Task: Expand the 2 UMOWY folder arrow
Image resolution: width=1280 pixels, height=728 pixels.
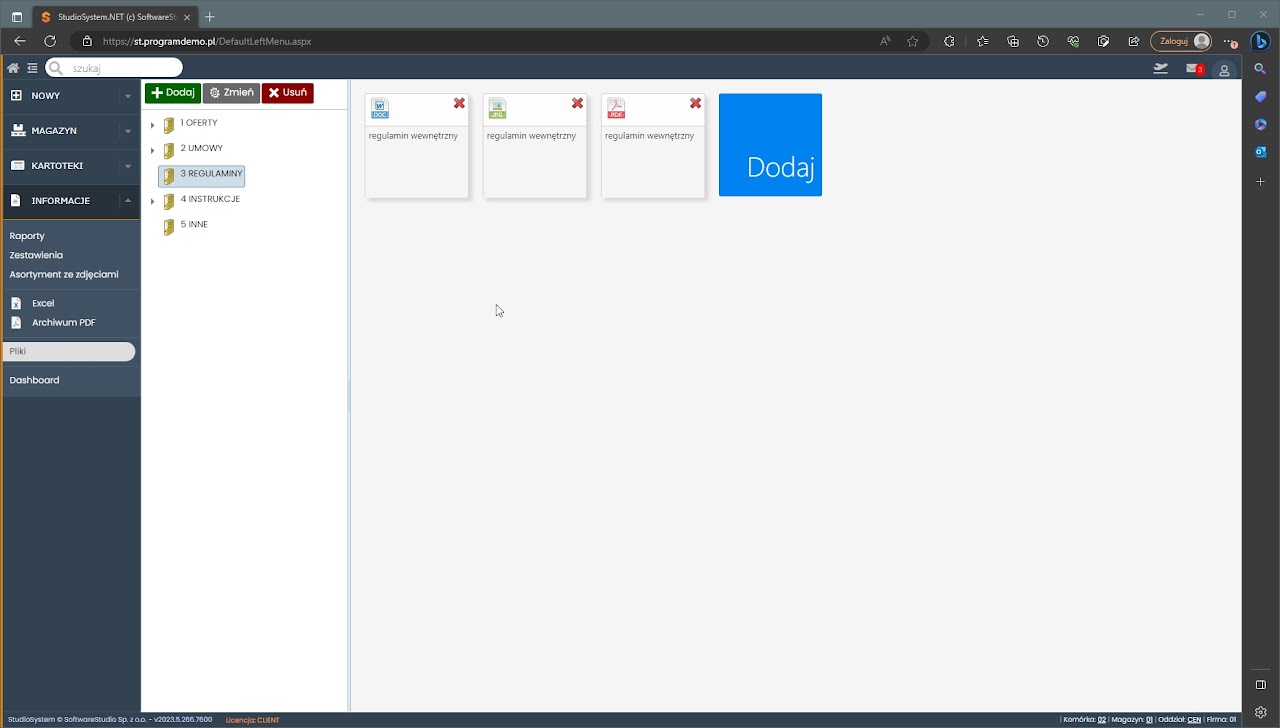Action: (152, 150)
